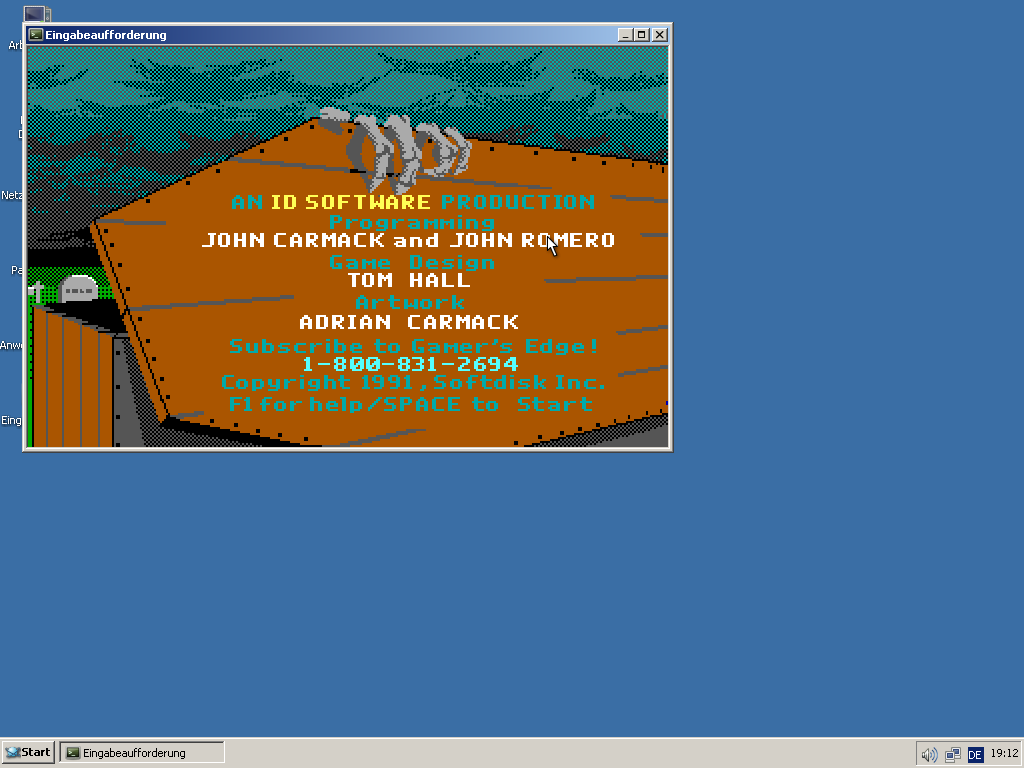Open the network connection tray icon
This screenshot has height=768, width=1024.
click(953, 755)
